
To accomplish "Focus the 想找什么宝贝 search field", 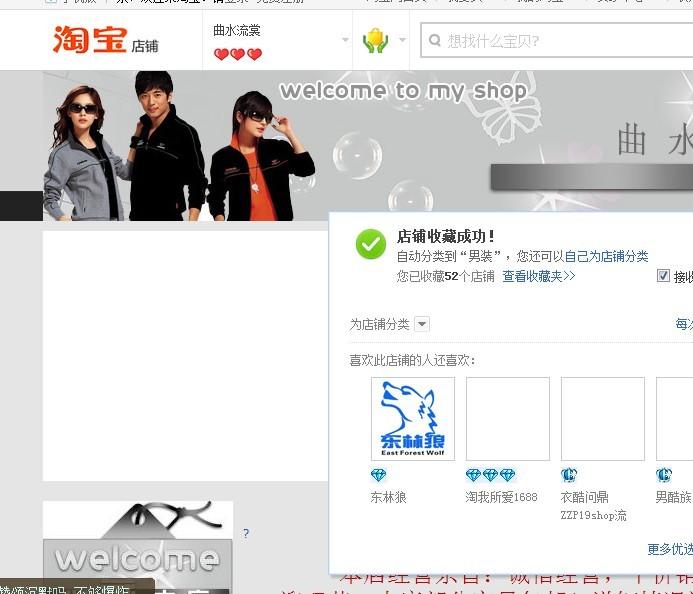I will pos(557,41).
